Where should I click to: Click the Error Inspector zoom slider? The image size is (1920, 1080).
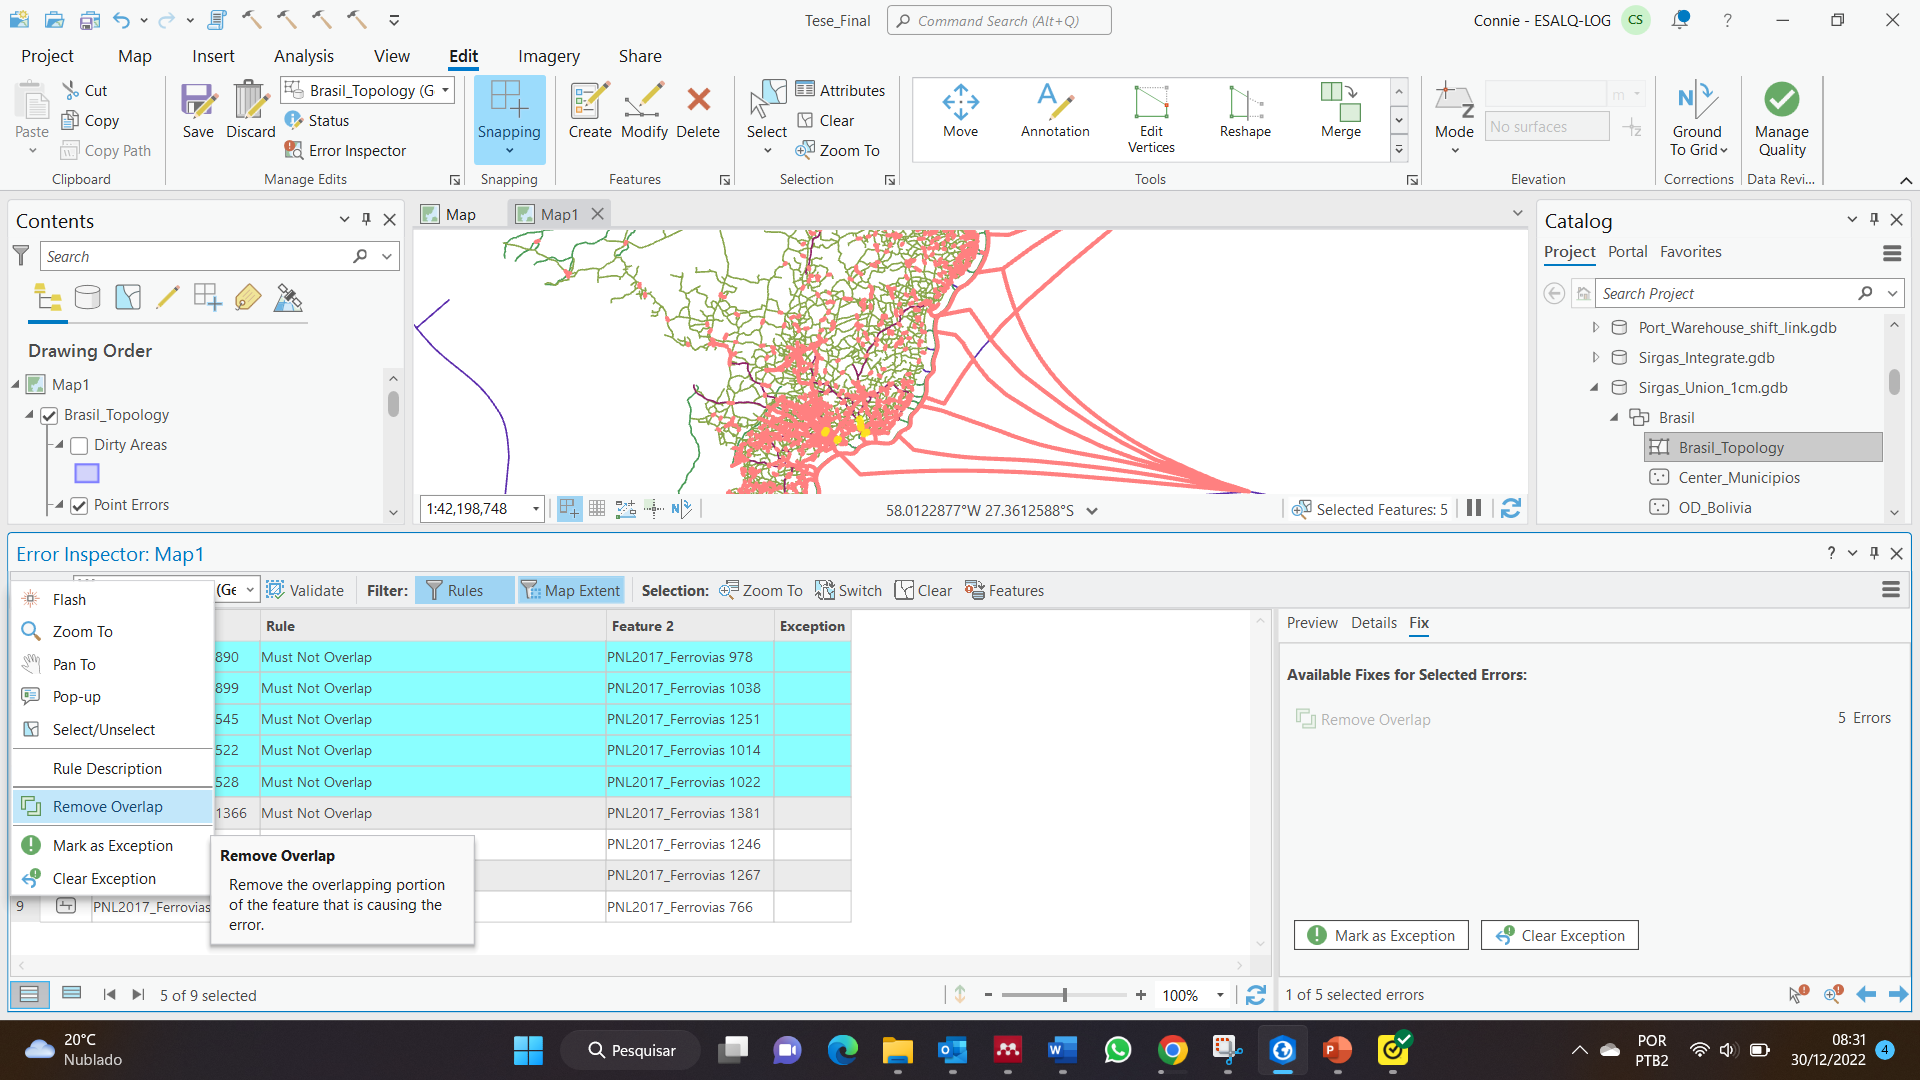1065,995
